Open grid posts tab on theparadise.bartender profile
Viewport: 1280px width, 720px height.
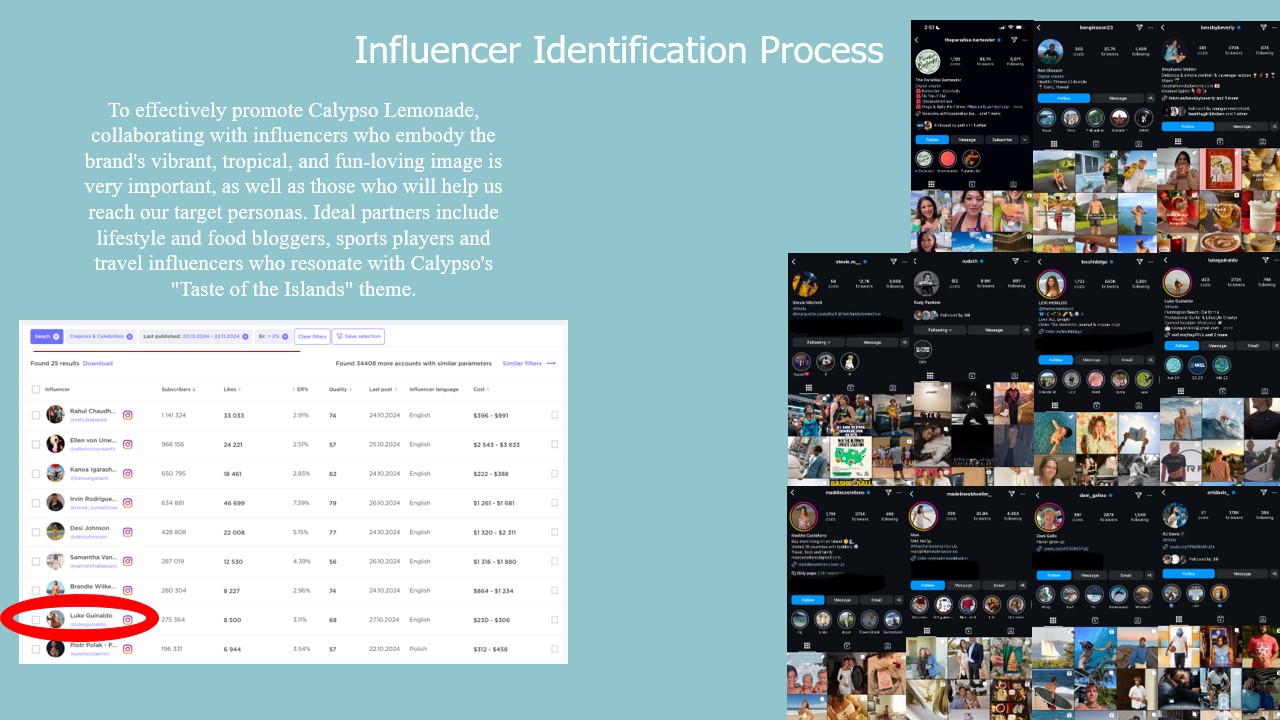click(931, 184)
